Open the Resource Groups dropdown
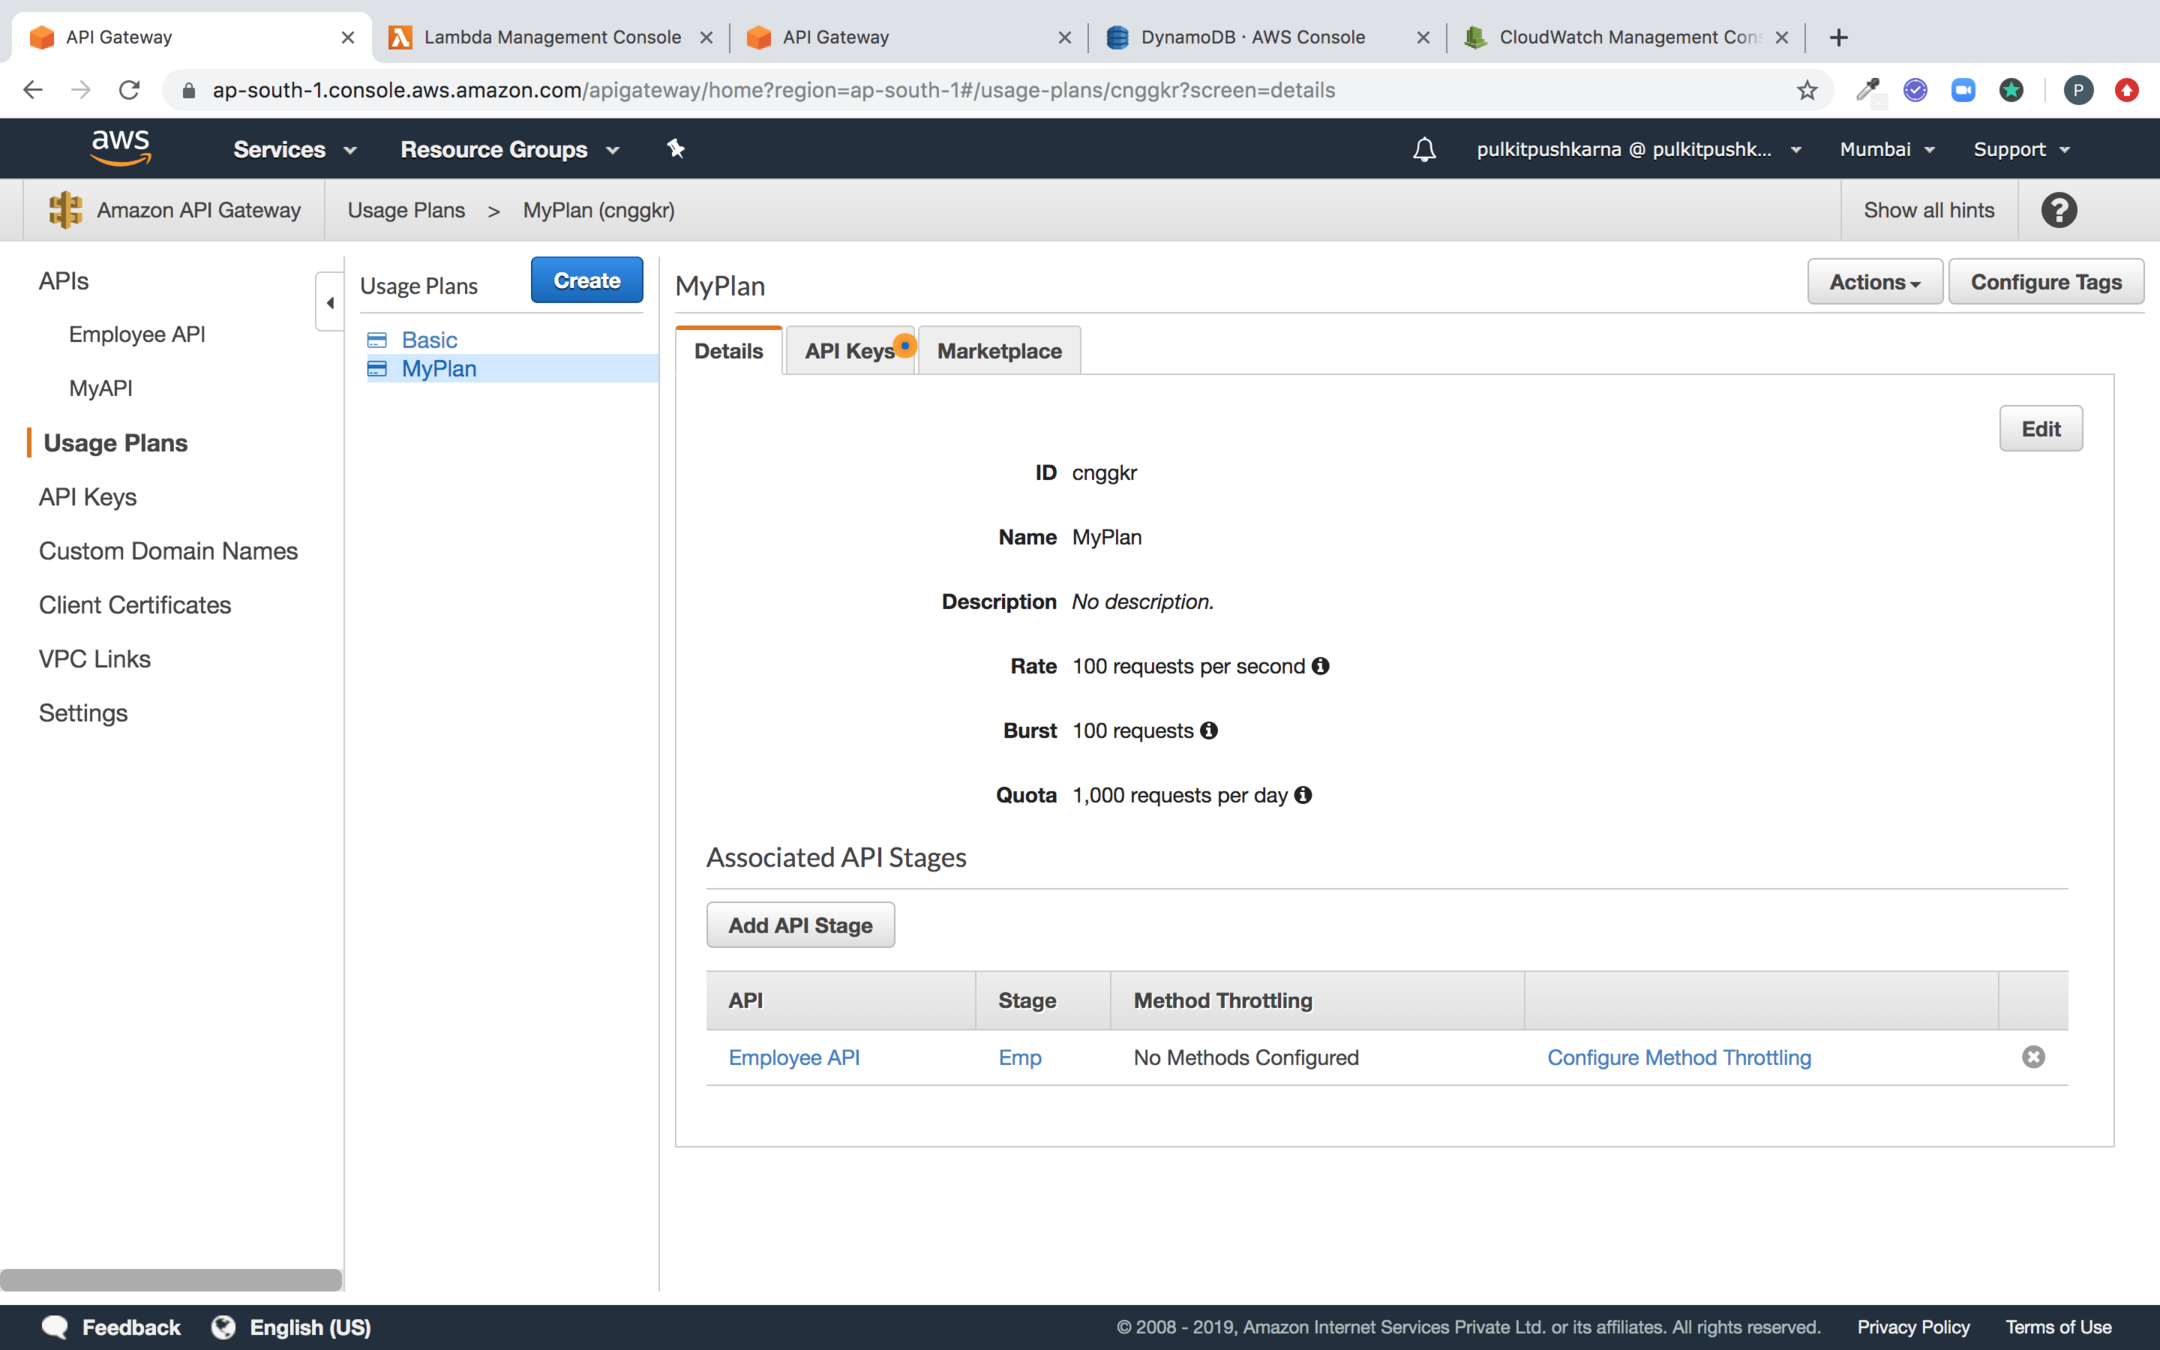The height and width of the screenshot is (1350, 2160). click(x=509, y=150)
